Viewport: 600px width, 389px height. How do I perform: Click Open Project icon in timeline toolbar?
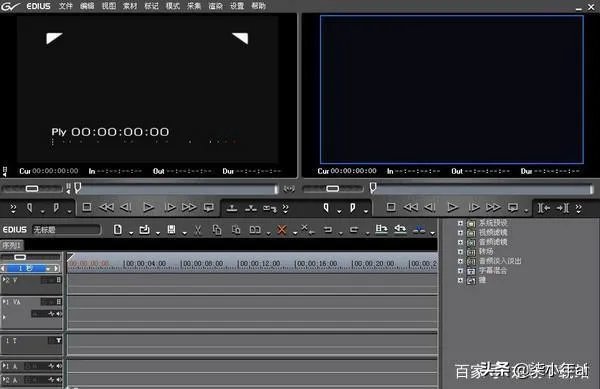coord(144,229)
